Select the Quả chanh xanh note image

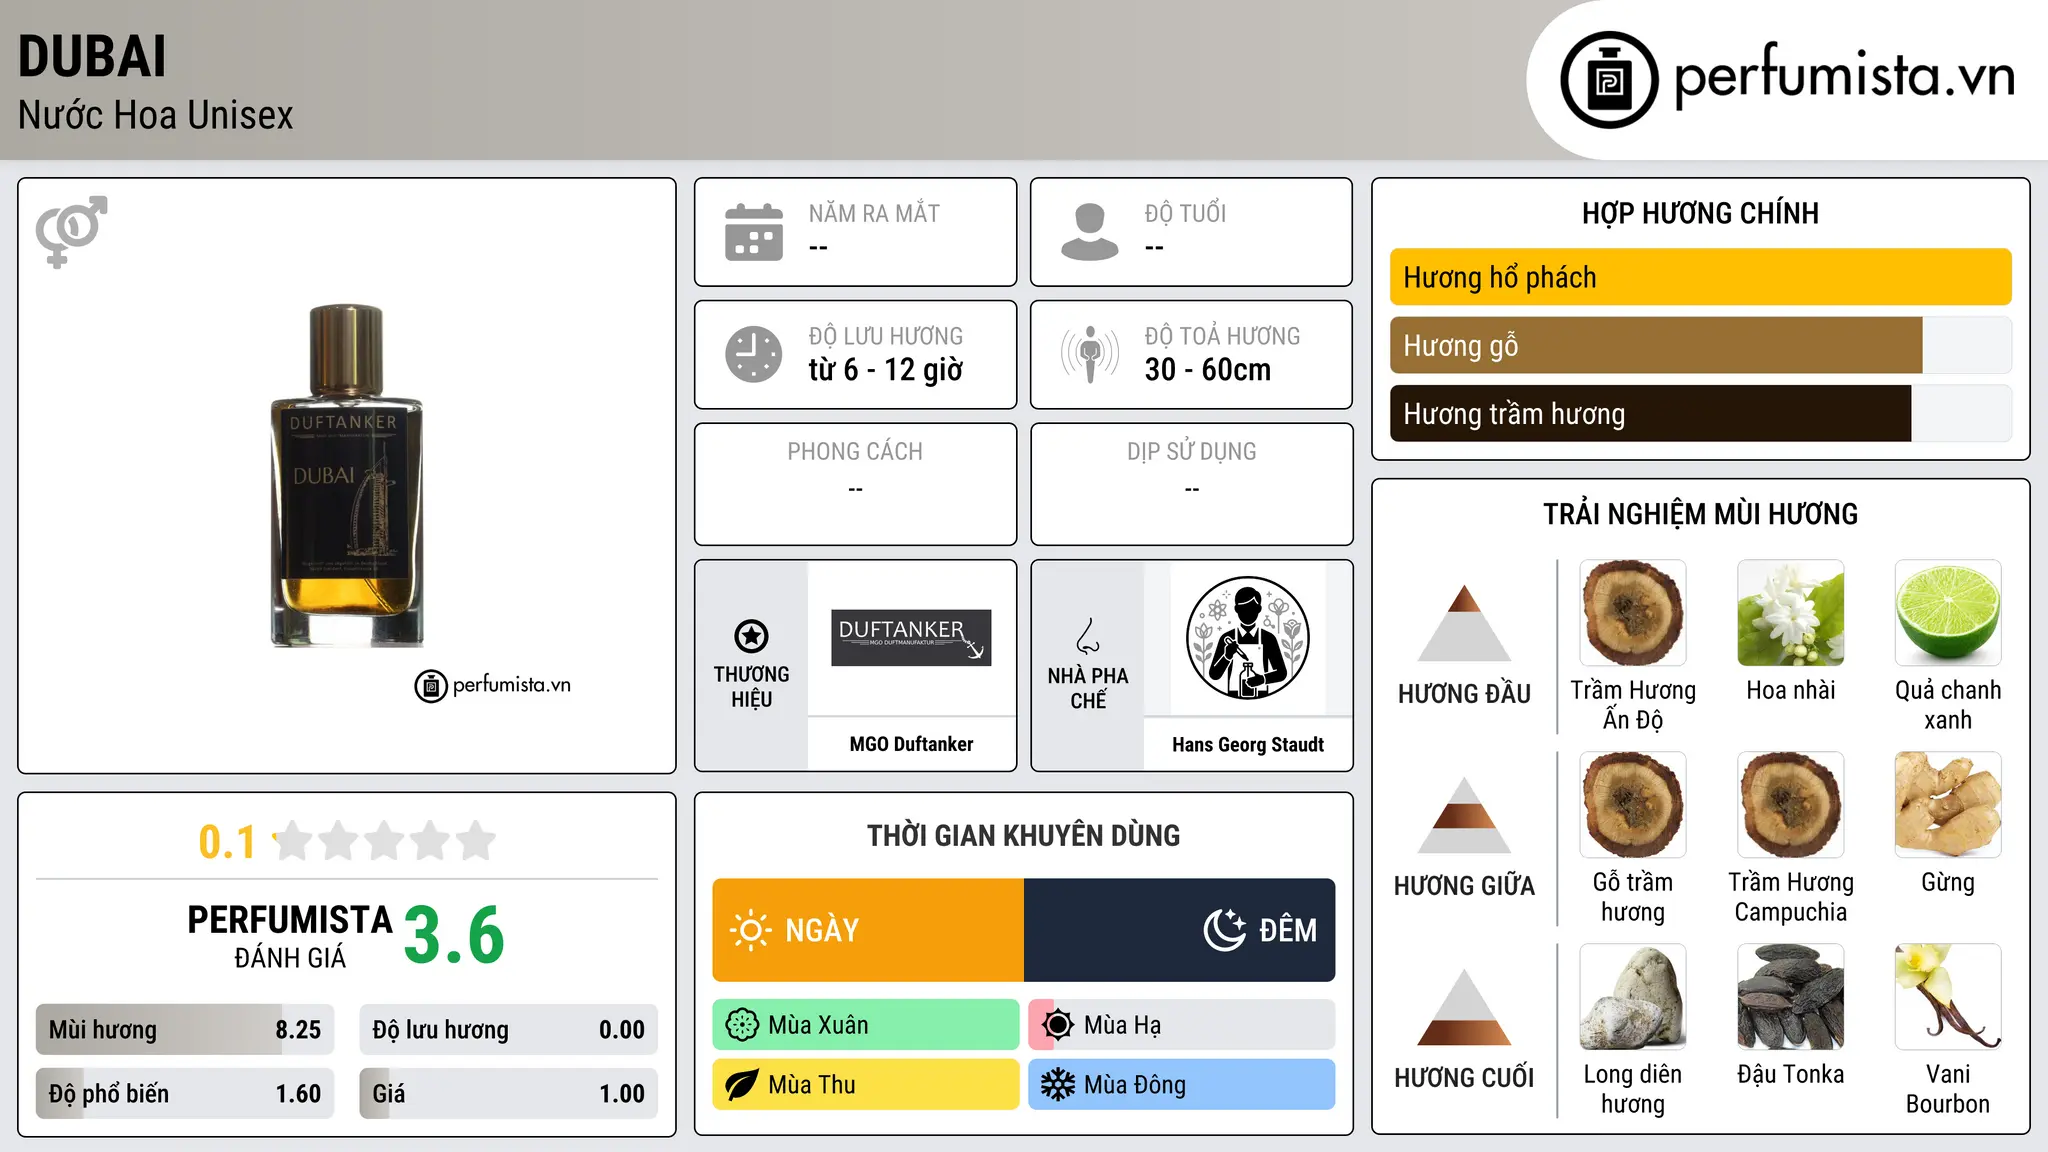1948,613
